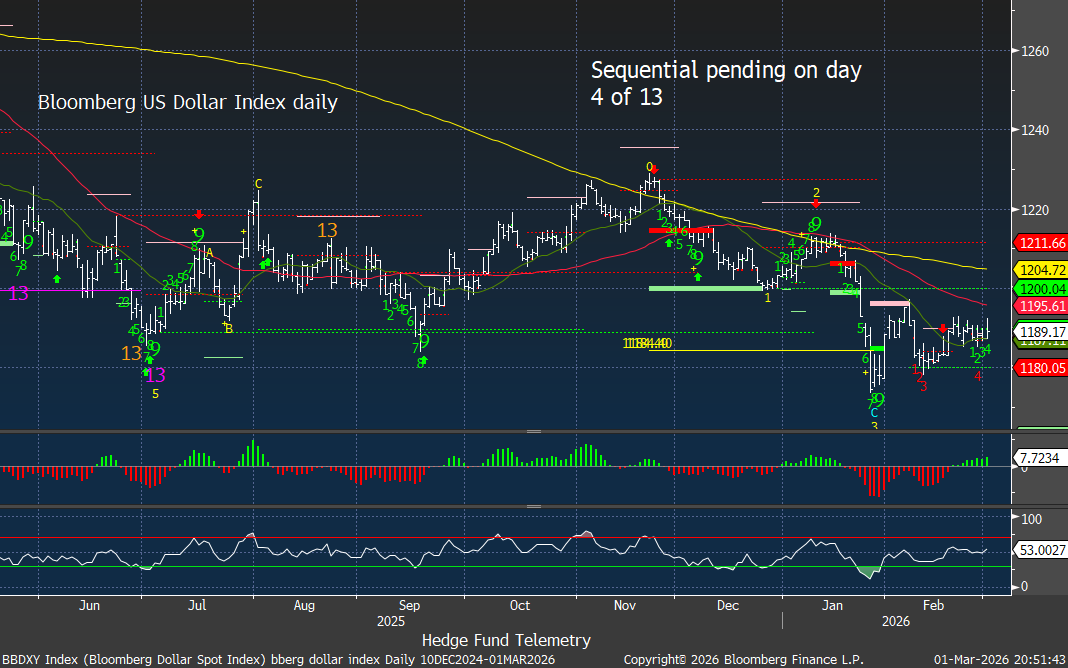Select the red 1180.05 price label
This screenshot has height=668, width=1068.
tap(1040, 368)
